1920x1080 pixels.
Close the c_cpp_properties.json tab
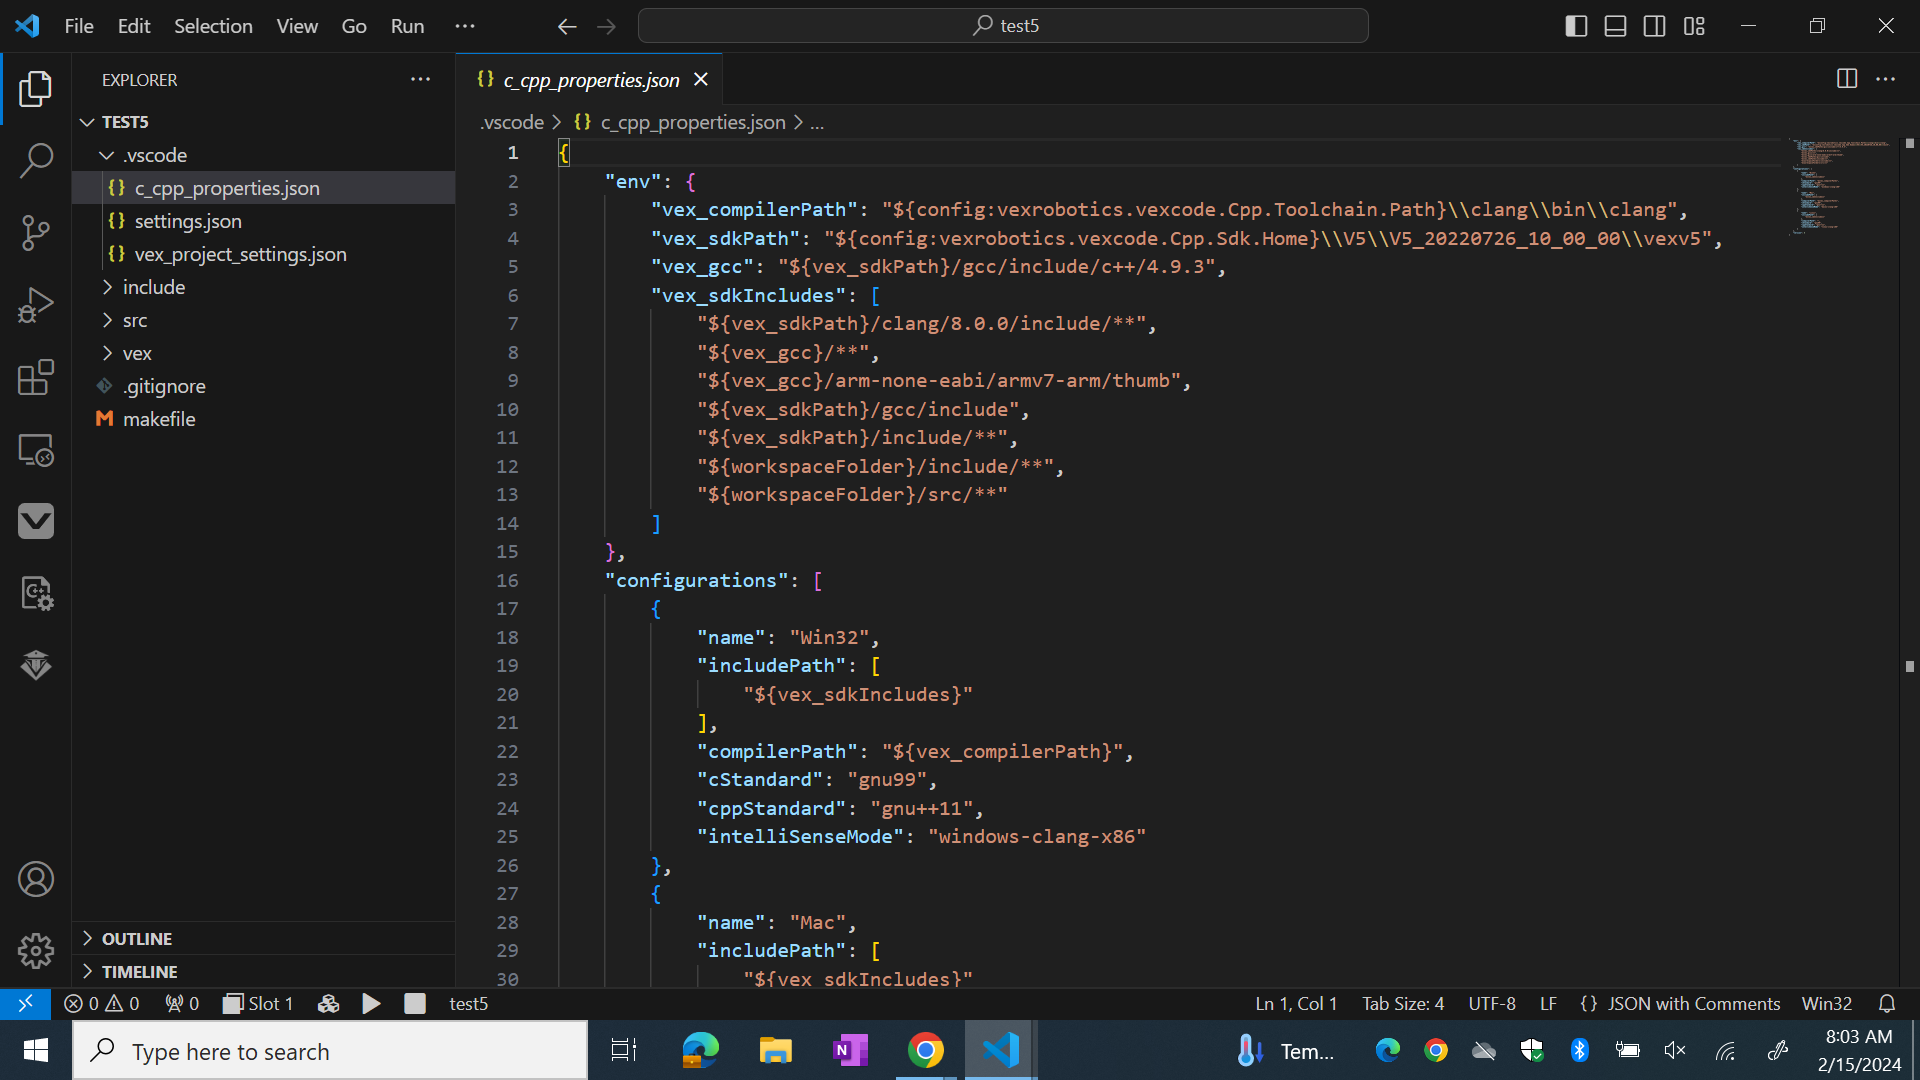coord(701,79)
